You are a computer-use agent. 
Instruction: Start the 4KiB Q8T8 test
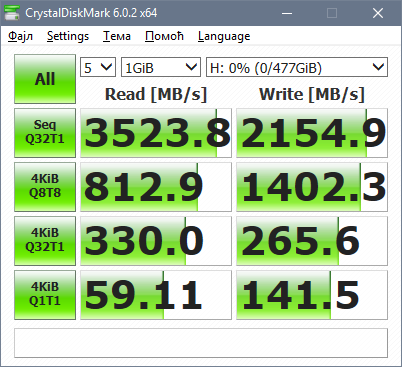(x=45, y=187)
